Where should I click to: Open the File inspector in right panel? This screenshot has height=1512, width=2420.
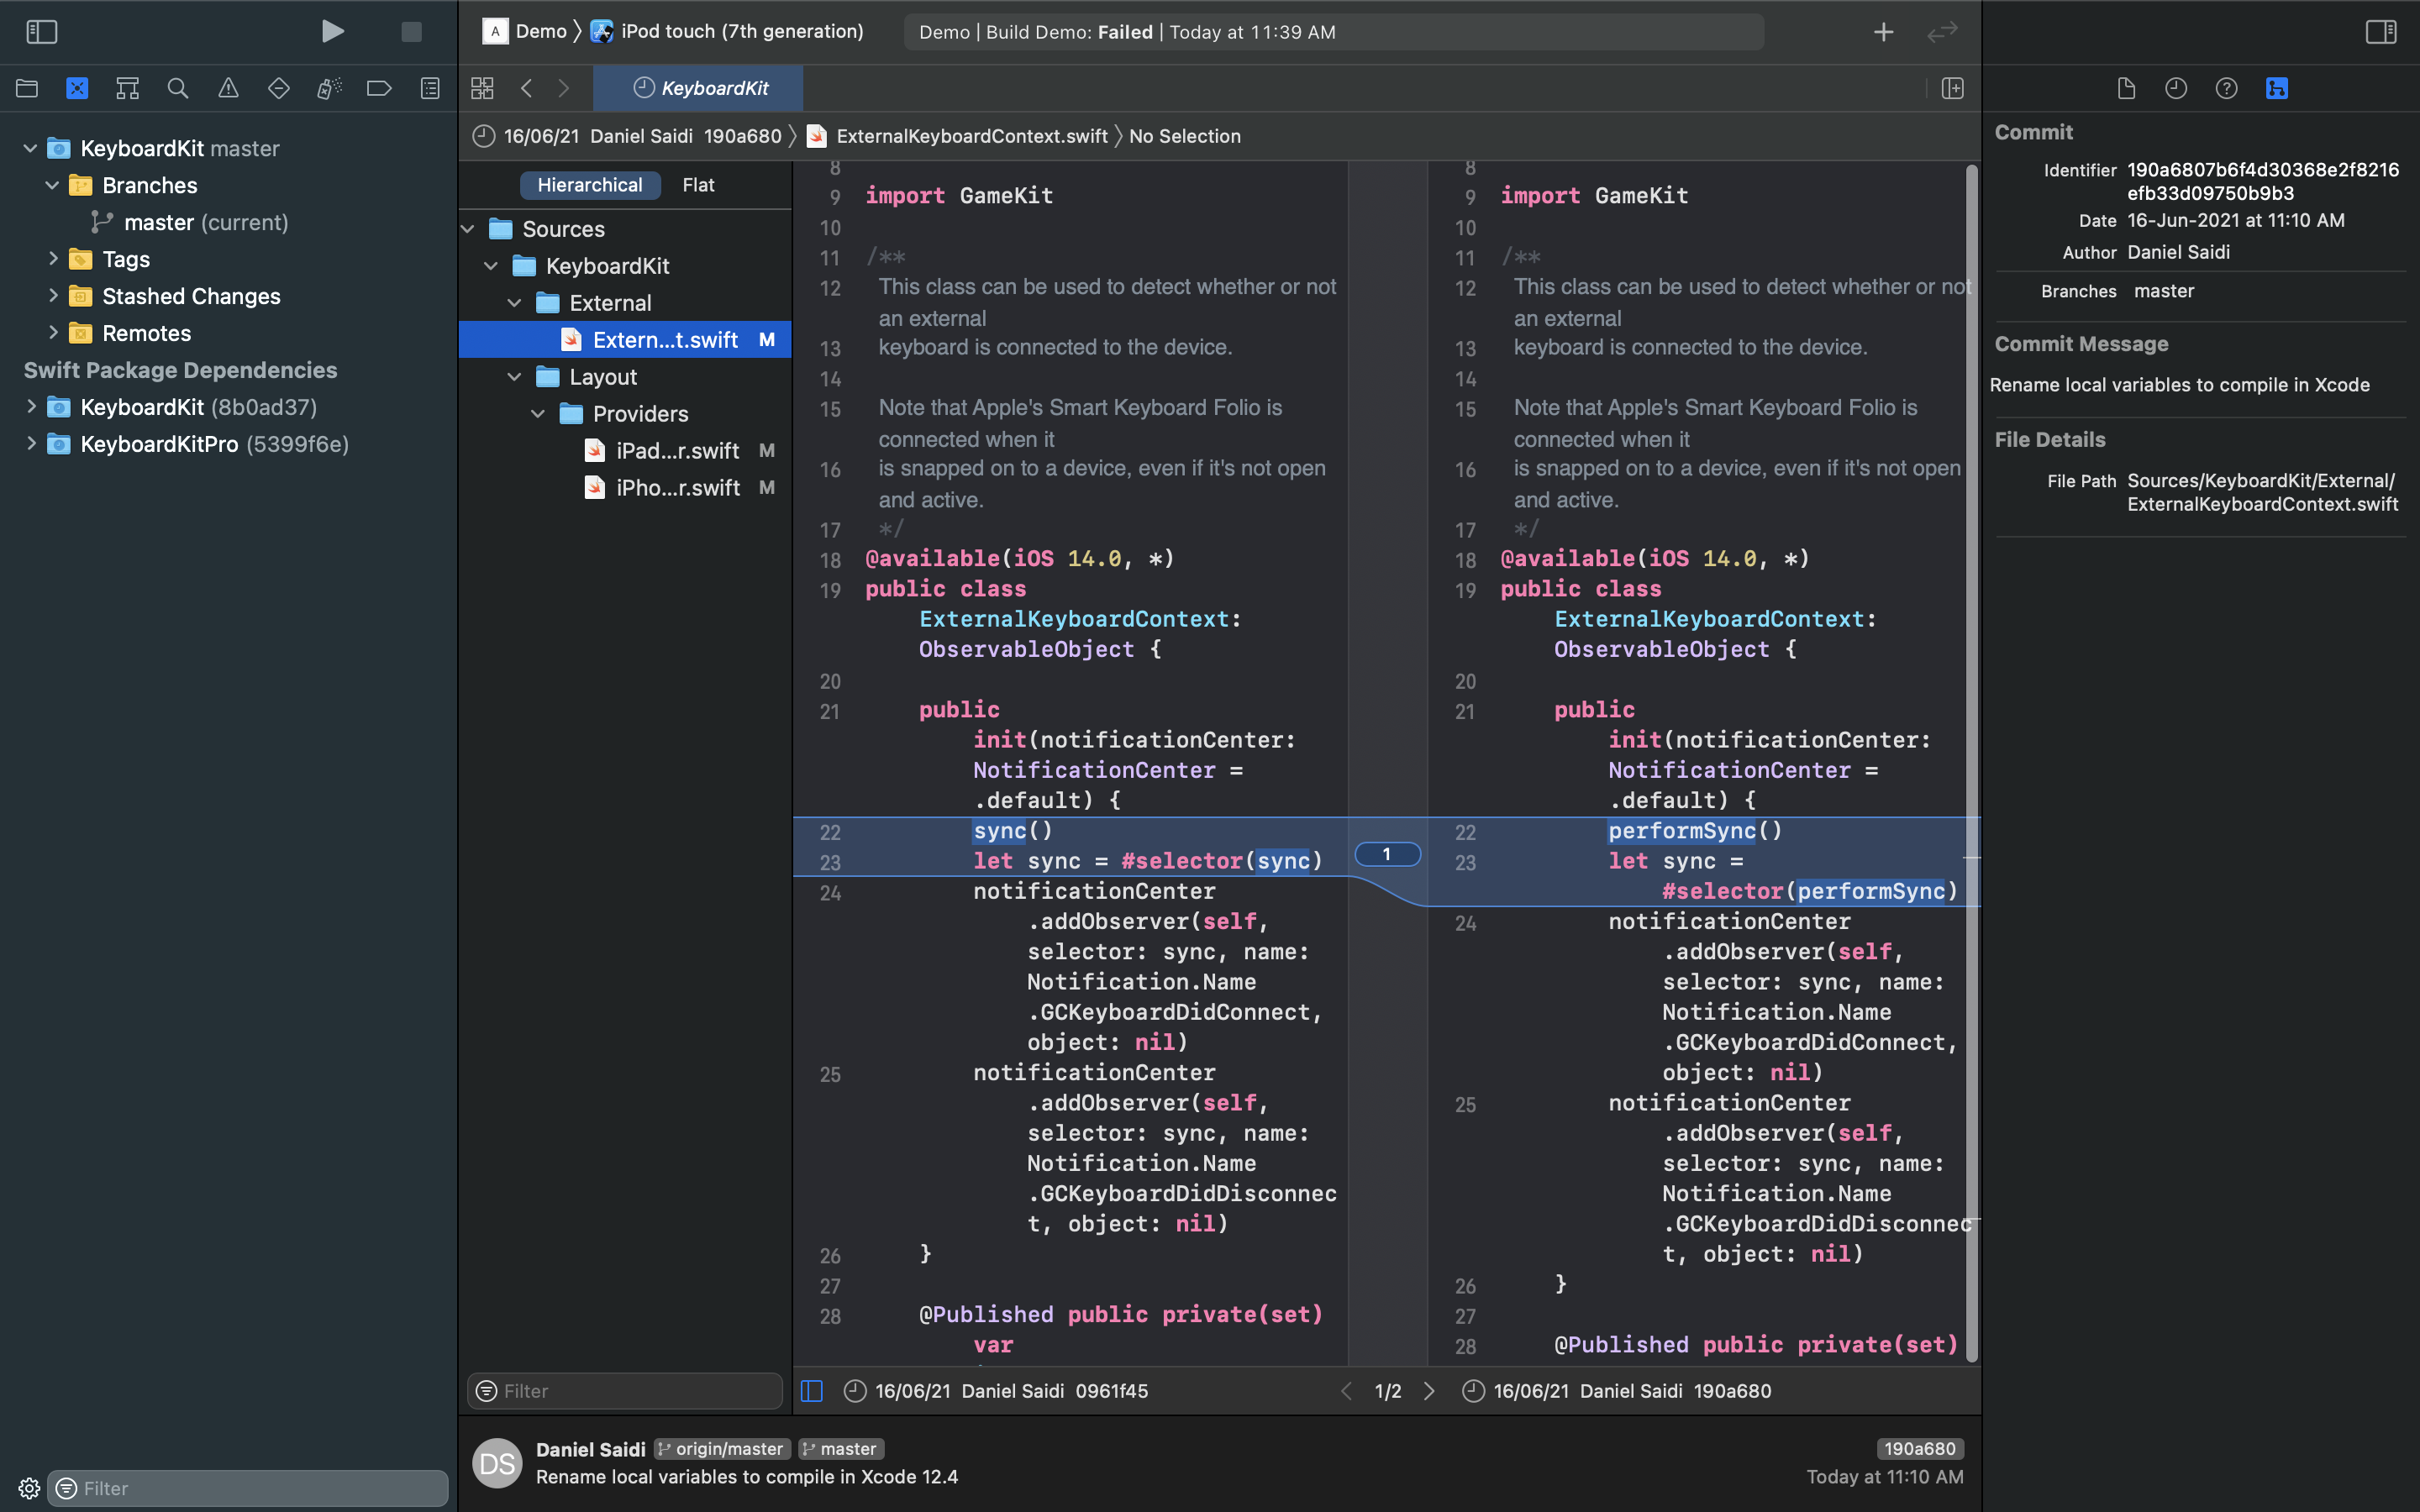coord(2125,88)
